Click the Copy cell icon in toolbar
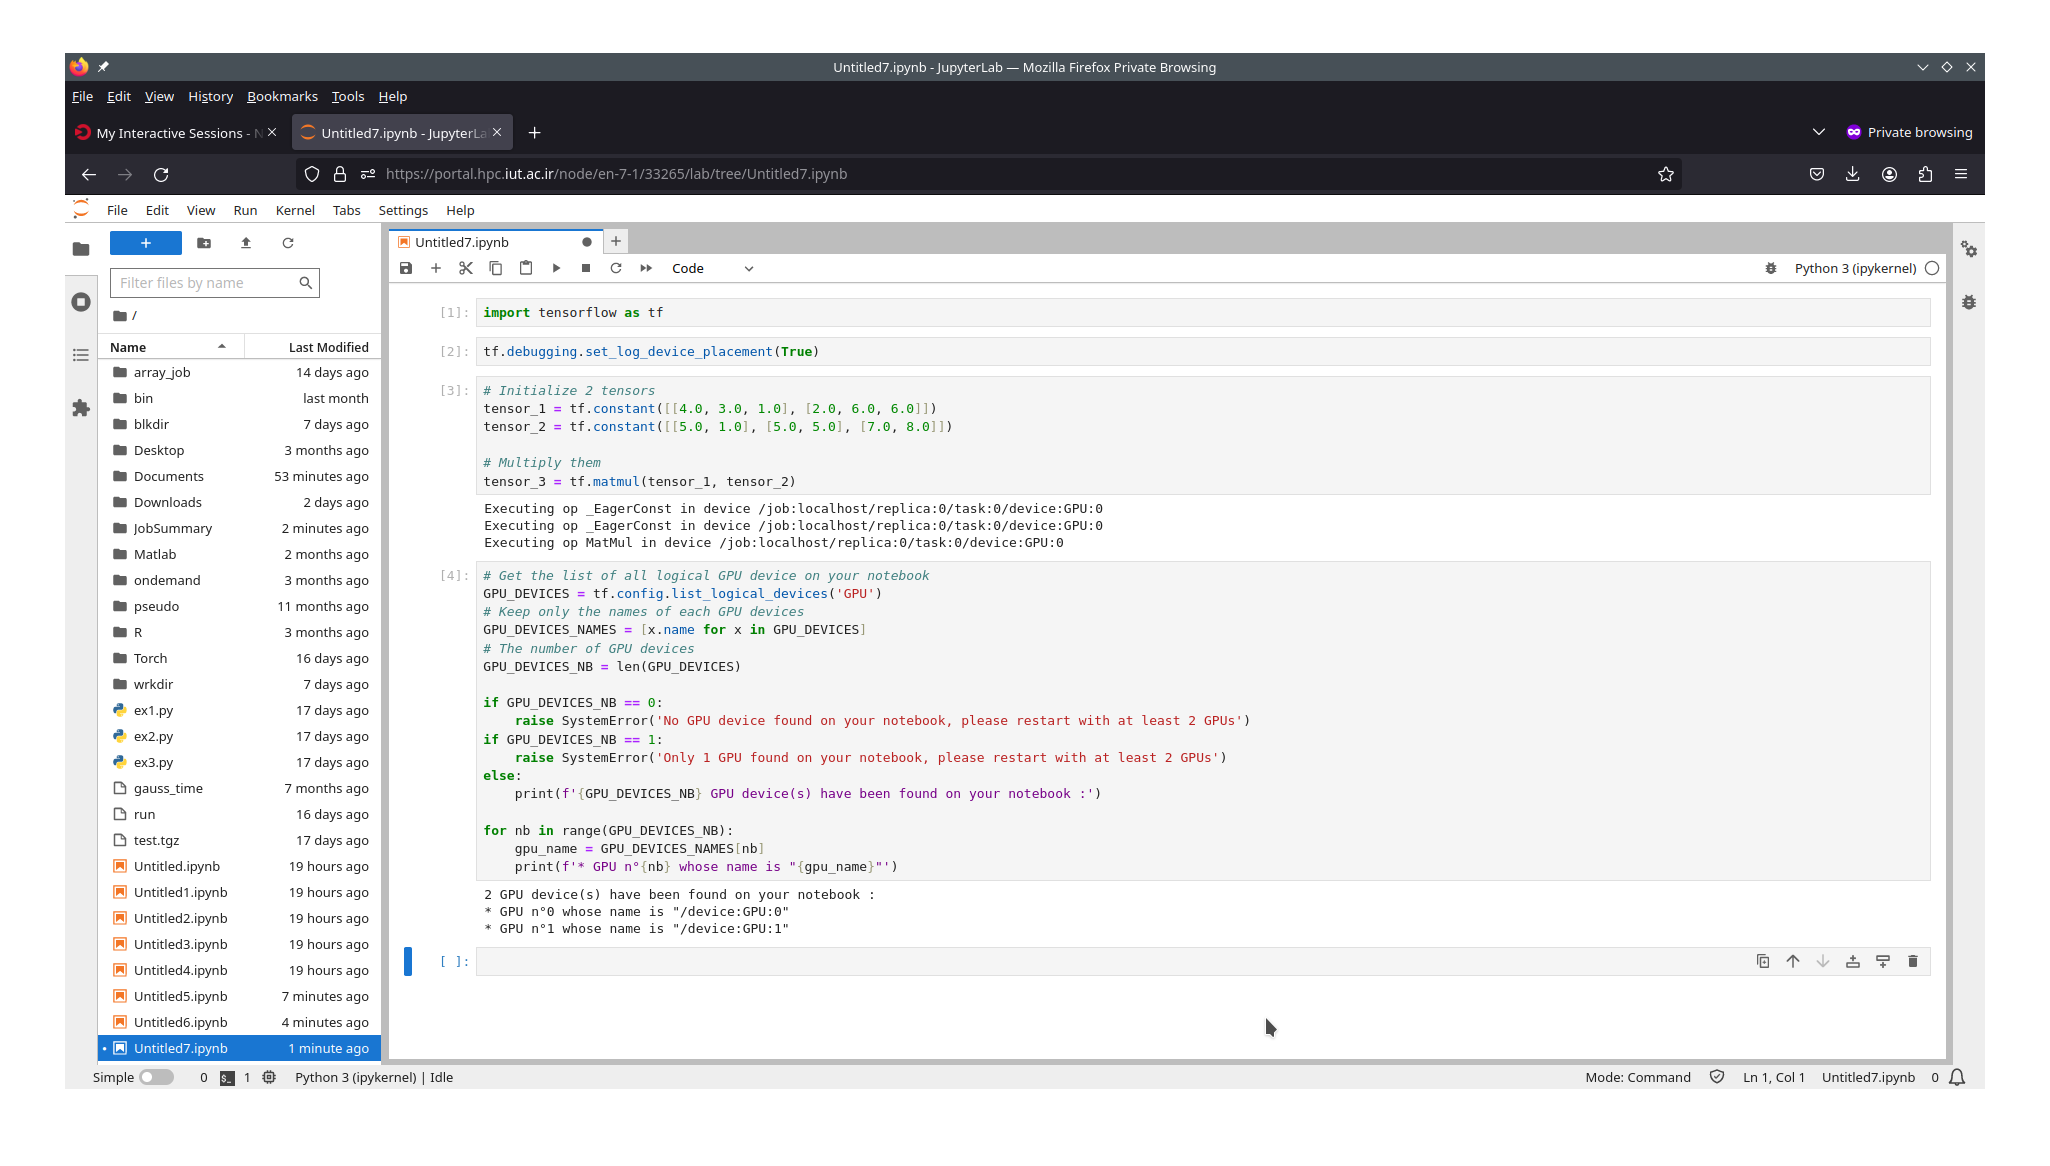 (x=496, y=268)
